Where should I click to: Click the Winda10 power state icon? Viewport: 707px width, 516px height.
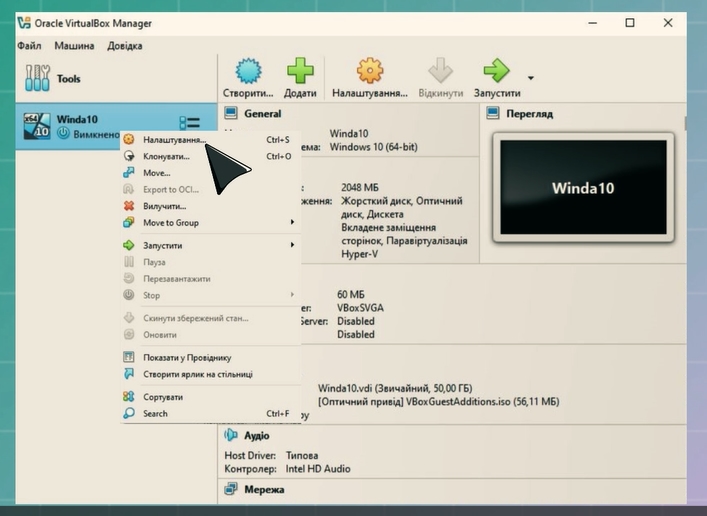64,134
